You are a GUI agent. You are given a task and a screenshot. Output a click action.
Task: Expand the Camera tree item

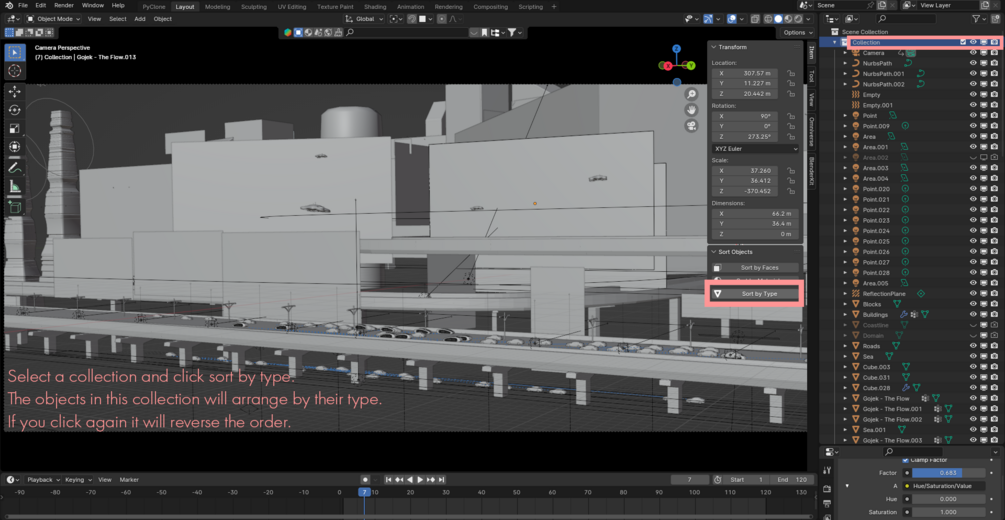coord(845,53)
